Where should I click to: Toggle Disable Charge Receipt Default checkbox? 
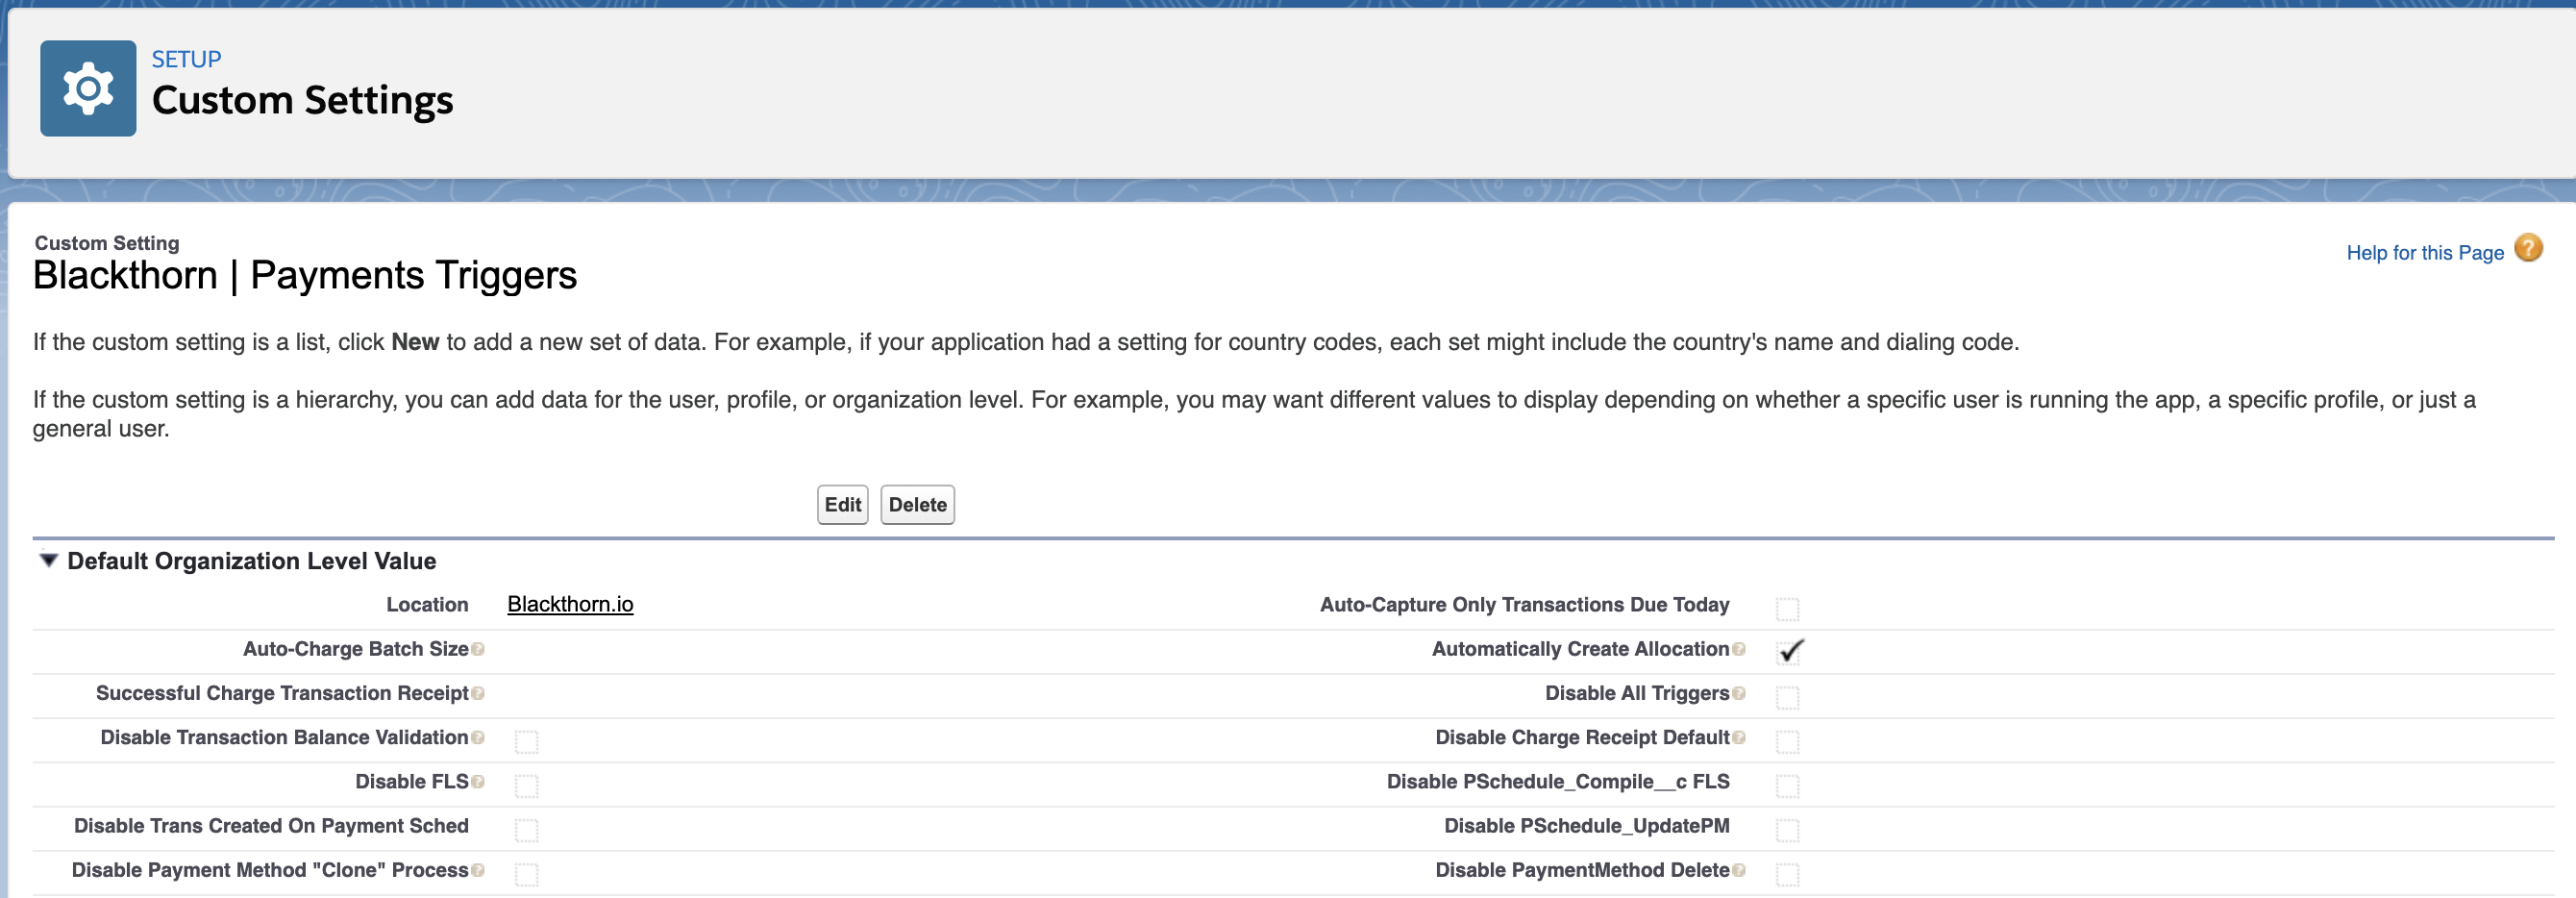(x=1787, y=741)
